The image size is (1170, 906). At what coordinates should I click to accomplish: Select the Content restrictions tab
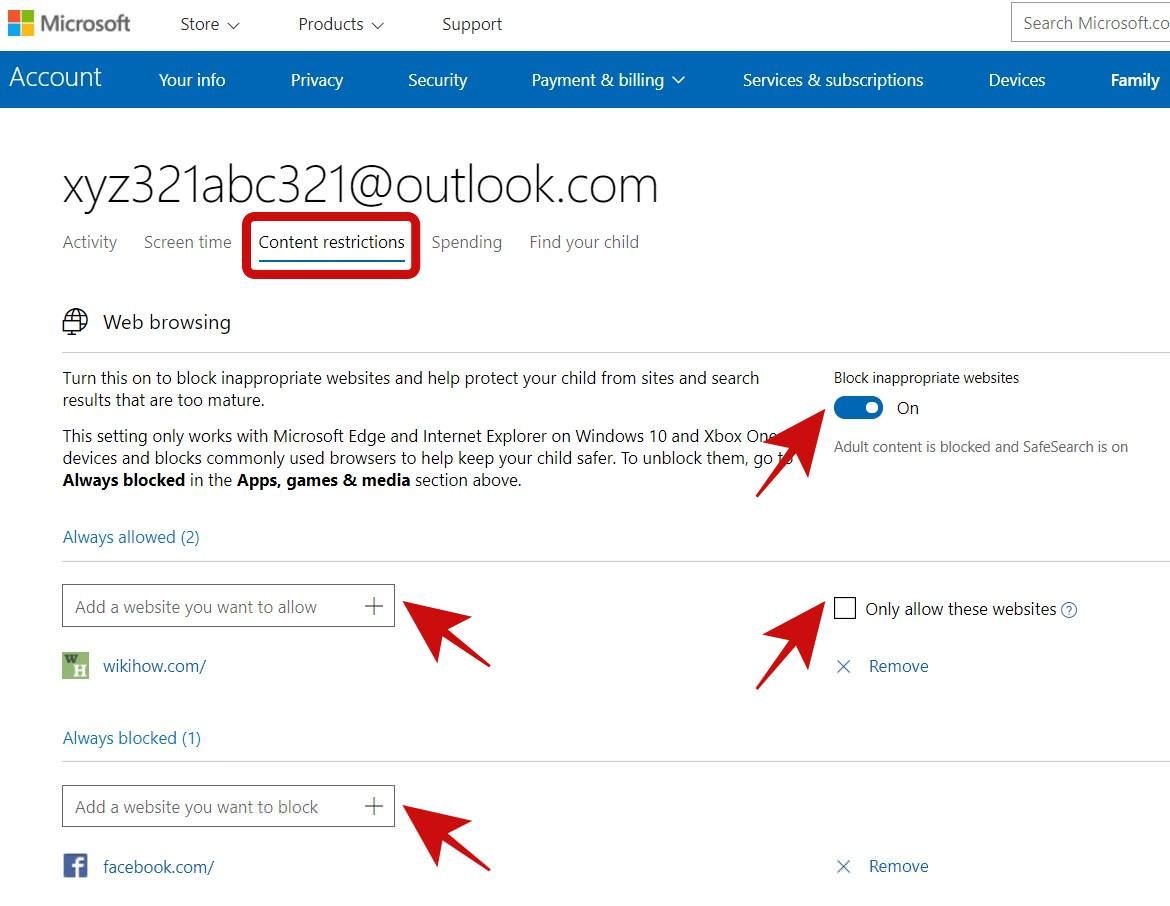(x=331, y=242)
